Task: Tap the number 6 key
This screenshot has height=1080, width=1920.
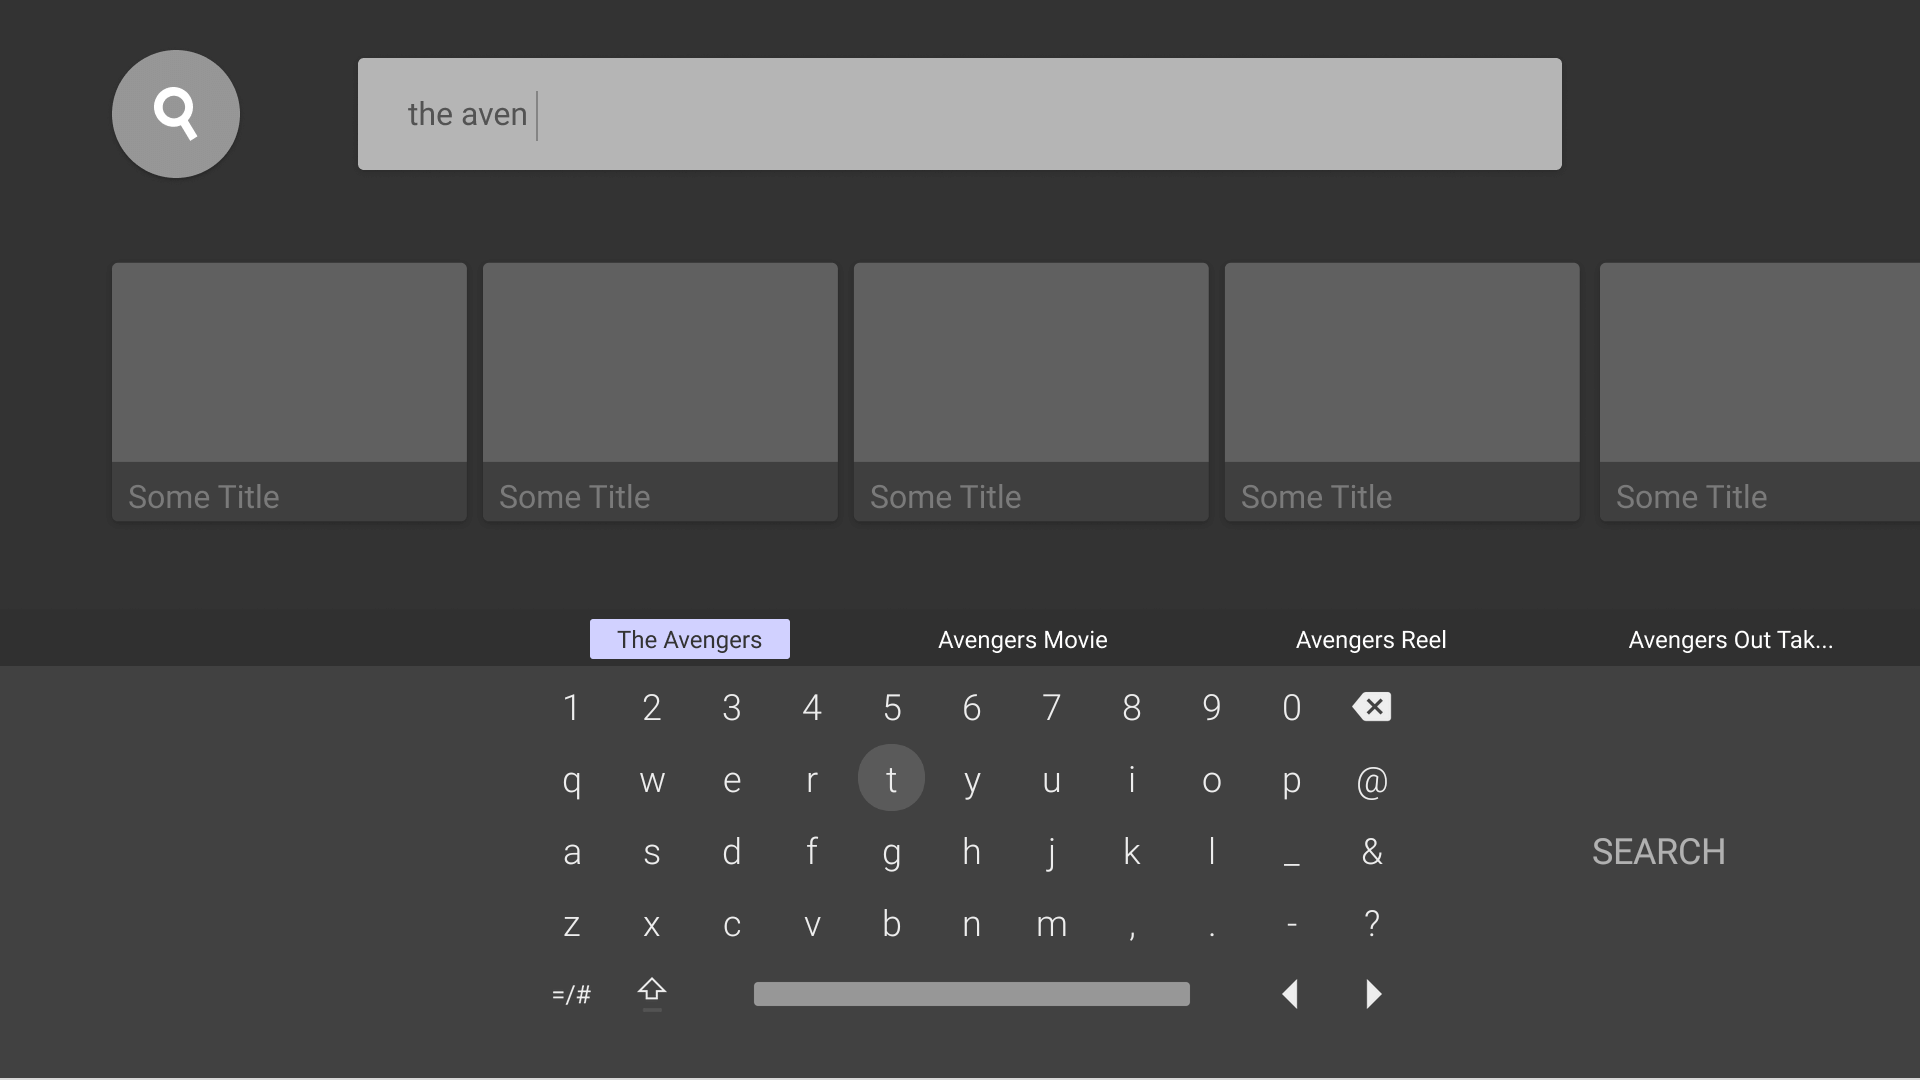Action: coord(972,708)
